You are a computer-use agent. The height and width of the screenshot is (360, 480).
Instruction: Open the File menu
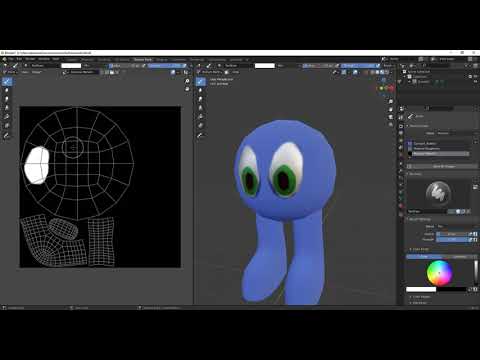point(11,59)
